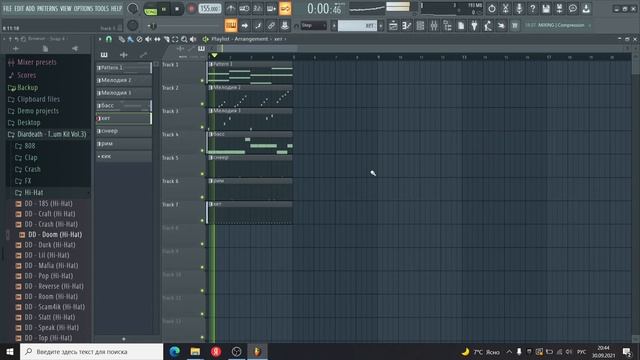Expand the Clap folder in browser
This screenshot has width=640, height=360.
[31, 158]
